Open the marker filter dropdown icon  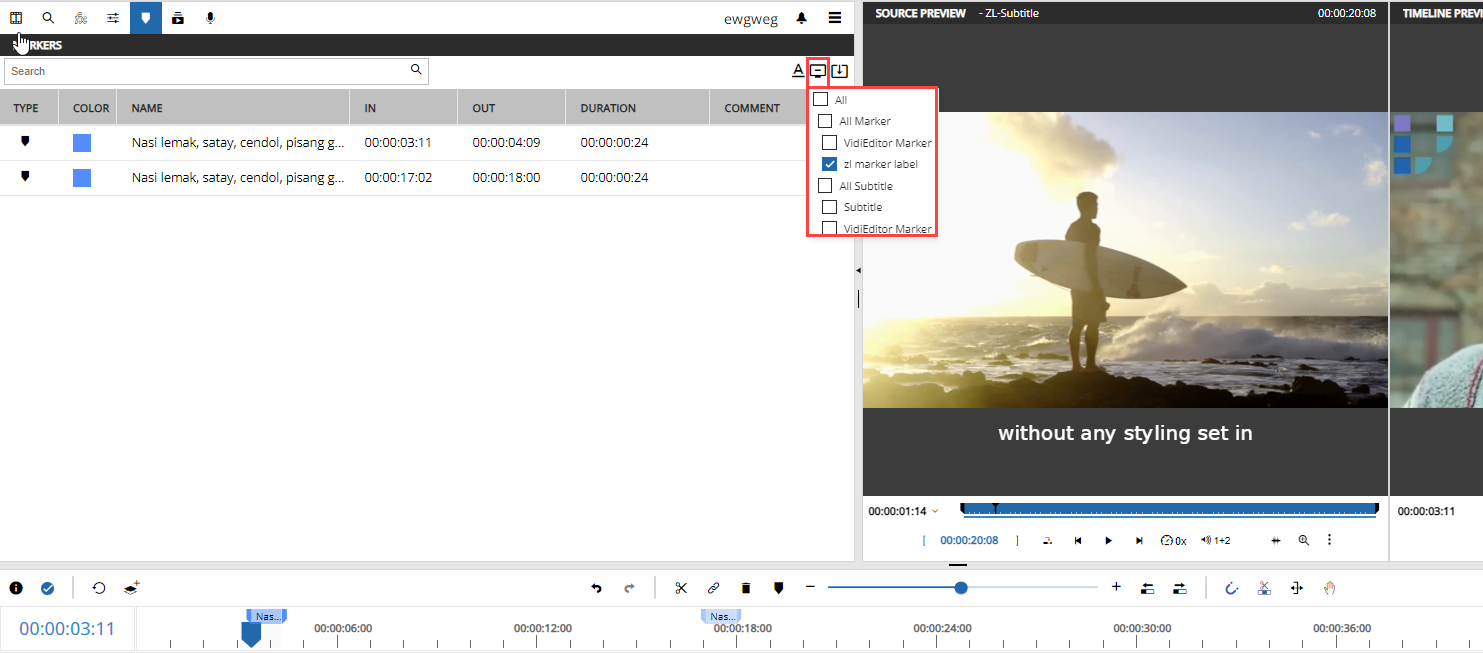[x=818, y=71]
